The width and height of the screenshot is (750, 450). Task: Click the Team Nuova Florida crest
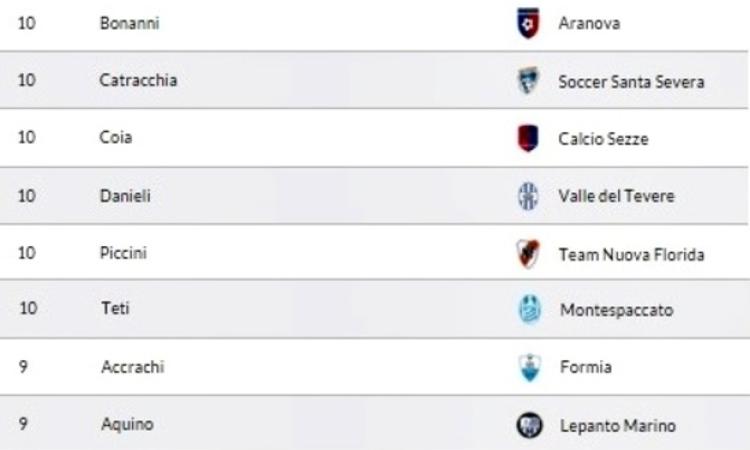[528, 253]
